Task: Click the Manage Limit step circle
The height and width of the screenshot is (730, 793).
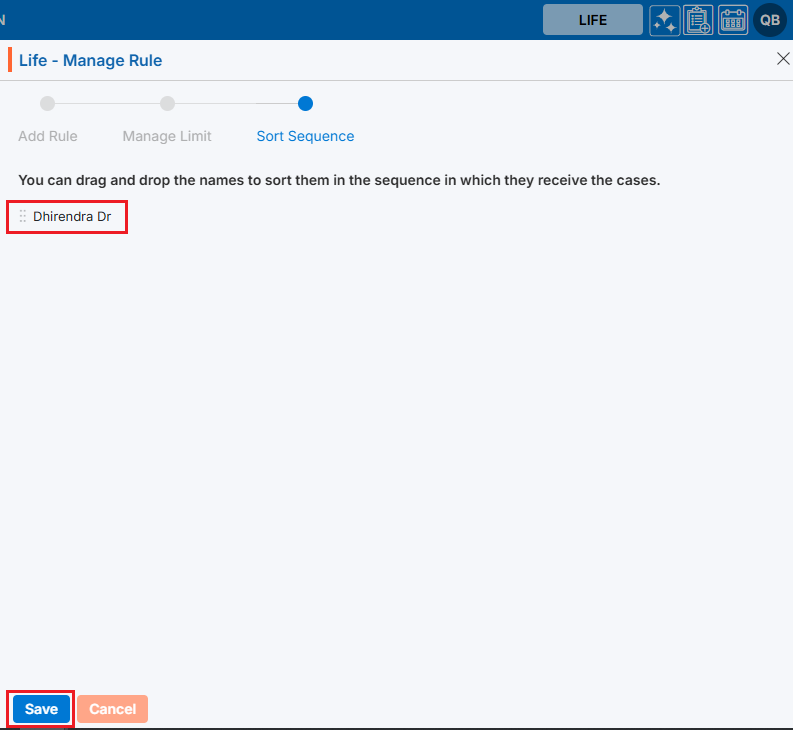Action: pos(167,103)
